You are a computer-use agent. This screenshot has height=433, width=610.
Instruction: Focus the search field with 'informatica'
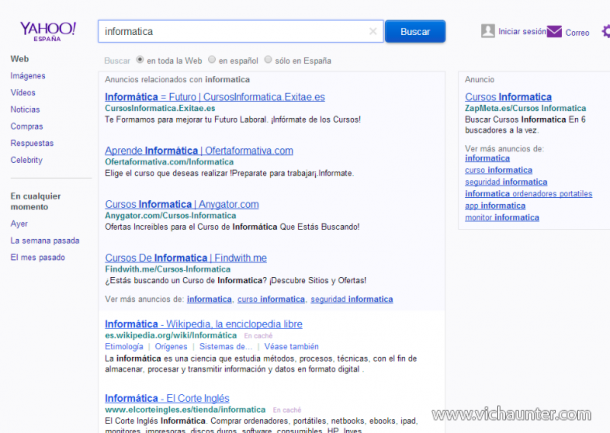pyautogui.click(x=240, y=31)
